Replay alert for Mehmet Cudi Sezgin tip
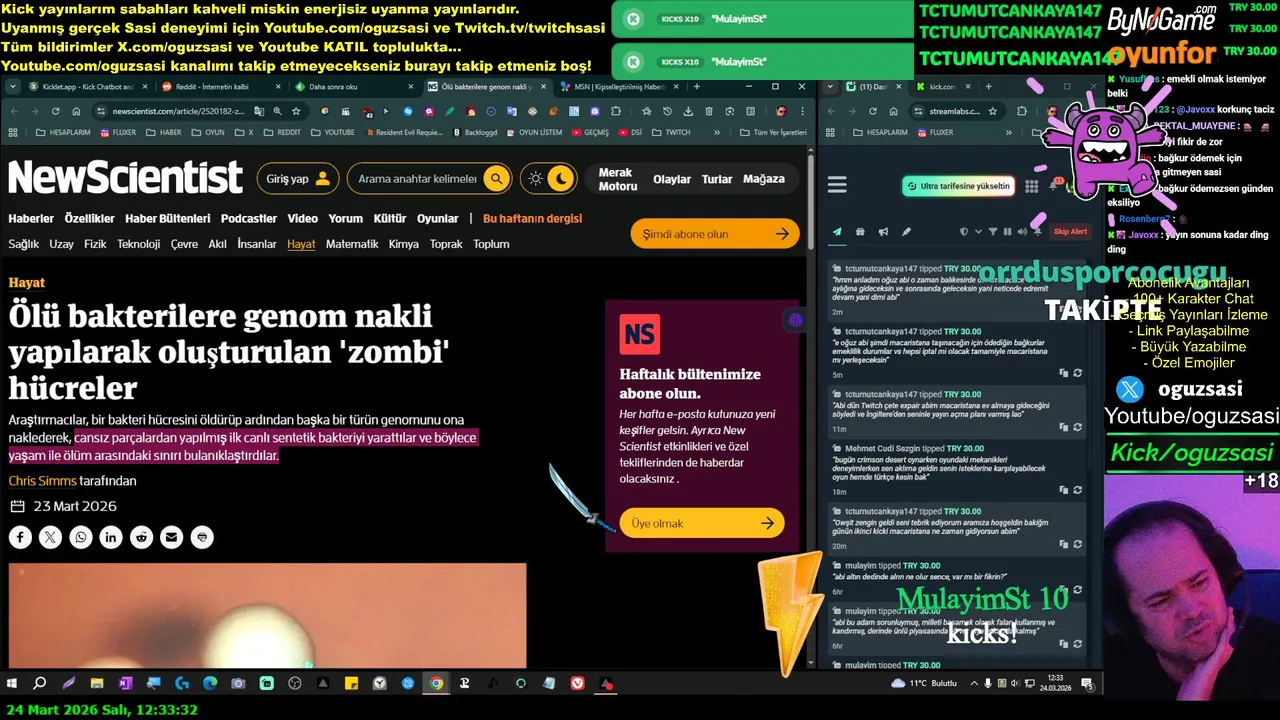The height and width of the screenshot is (720, 1280). pos(1077,490)
